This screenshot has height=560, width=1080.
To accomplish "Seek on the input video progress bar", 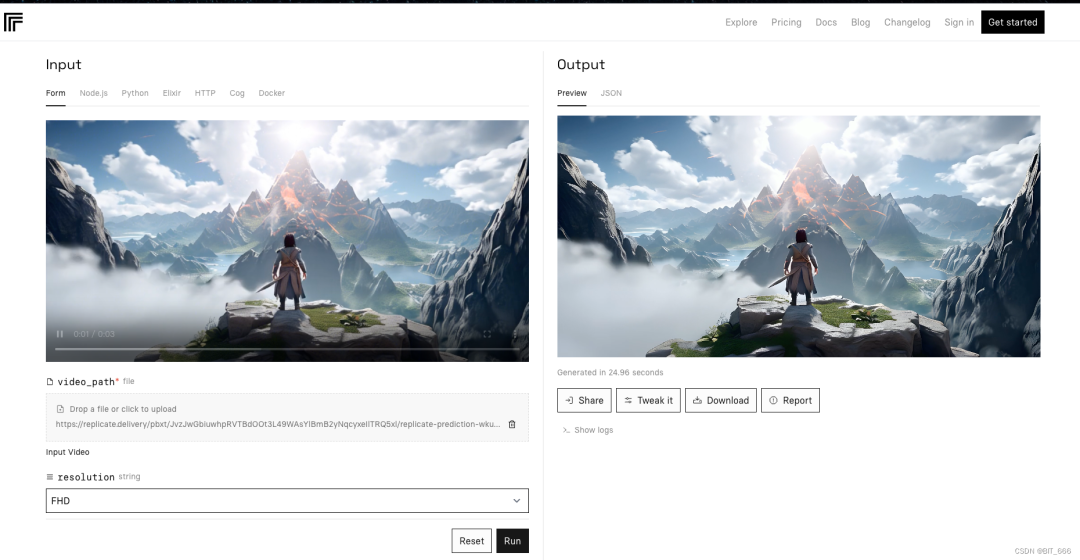I will coord(287,349).
